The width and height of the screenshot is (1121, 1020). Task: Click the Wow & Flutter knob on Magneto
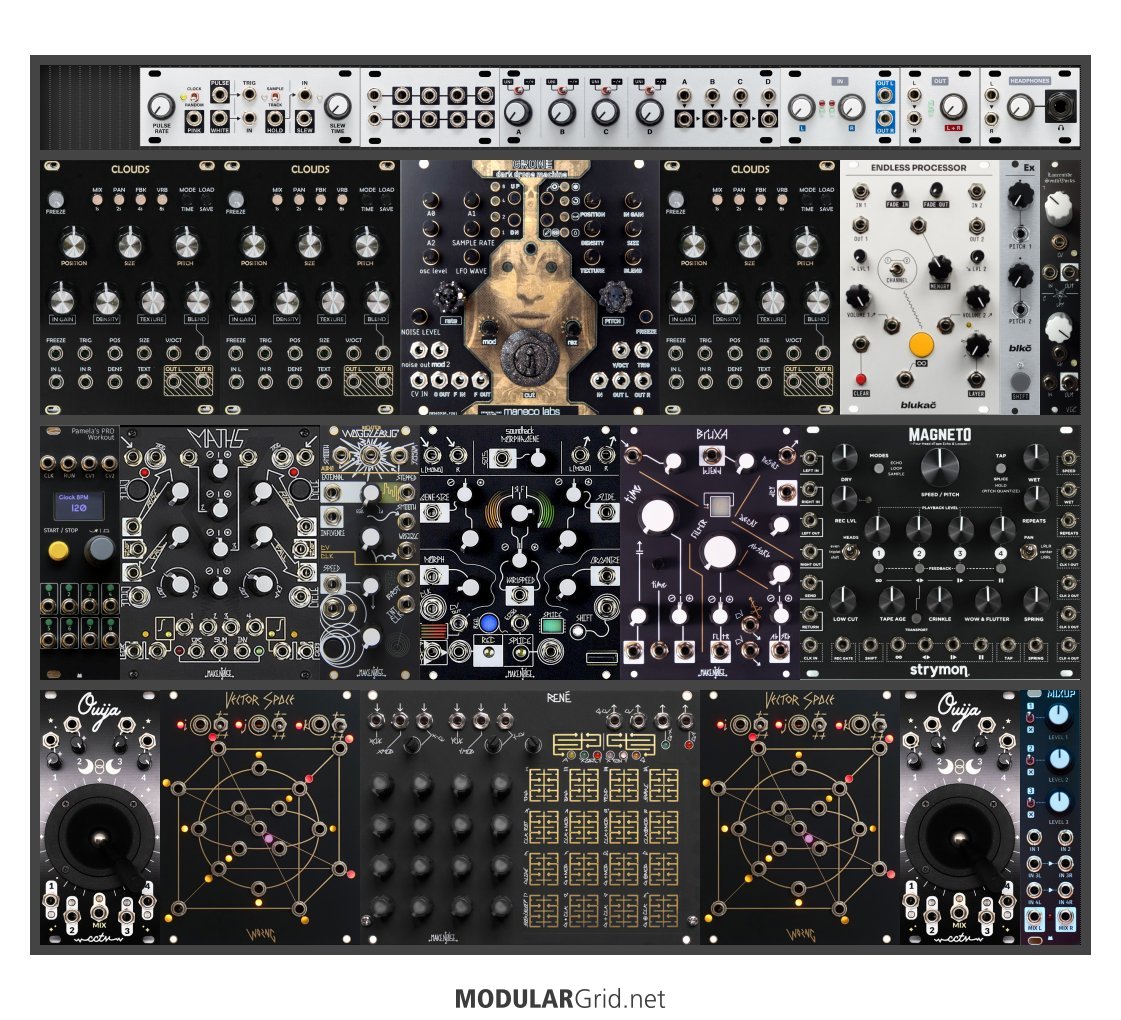(987, 599)
